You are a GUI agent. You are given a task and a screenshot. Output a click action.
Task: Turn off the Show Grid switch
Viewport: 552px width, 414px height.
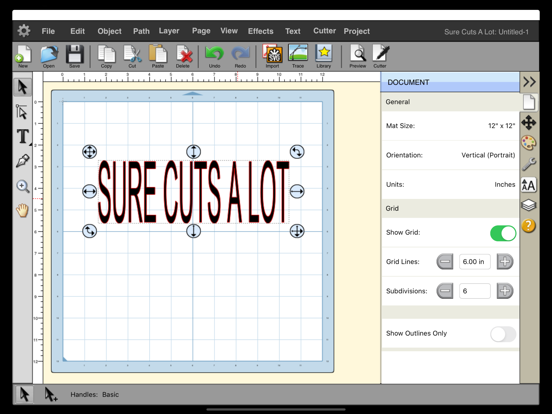pos(503,233)
